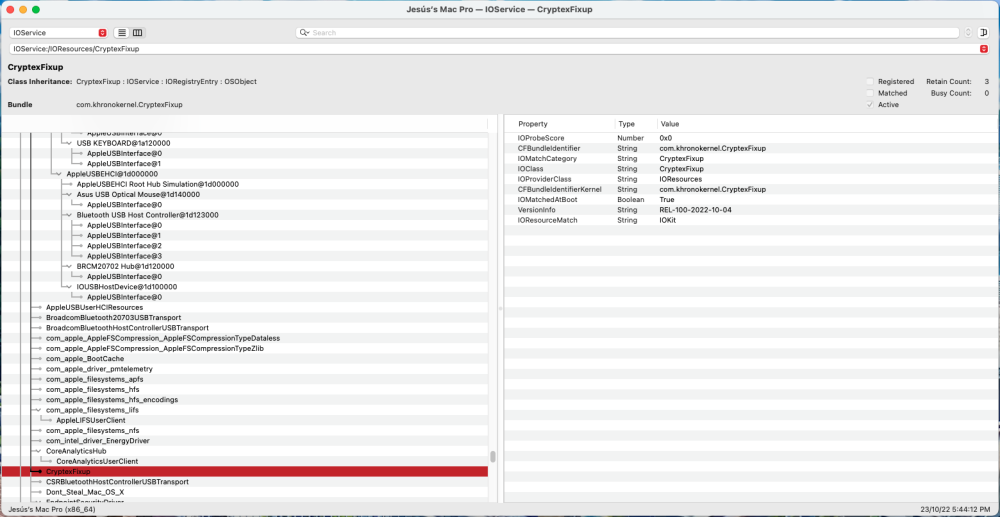
Task: Select com_apple_filesystems_nfs entry
Action: 92,430
